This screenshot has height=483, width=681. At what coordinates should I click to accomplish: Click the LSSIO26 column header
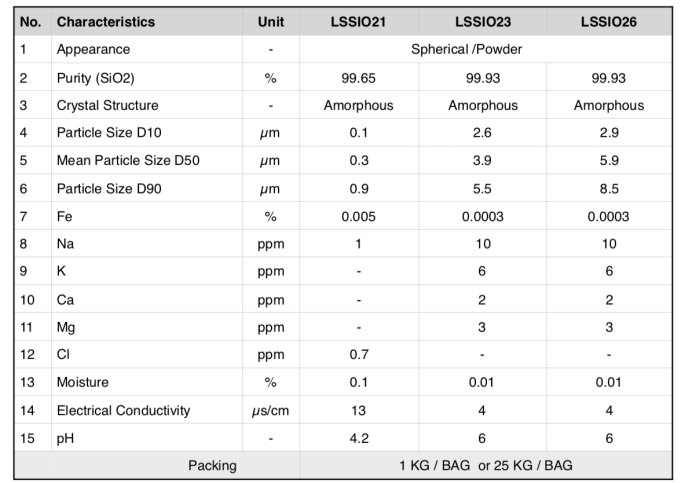pos(608,21)
